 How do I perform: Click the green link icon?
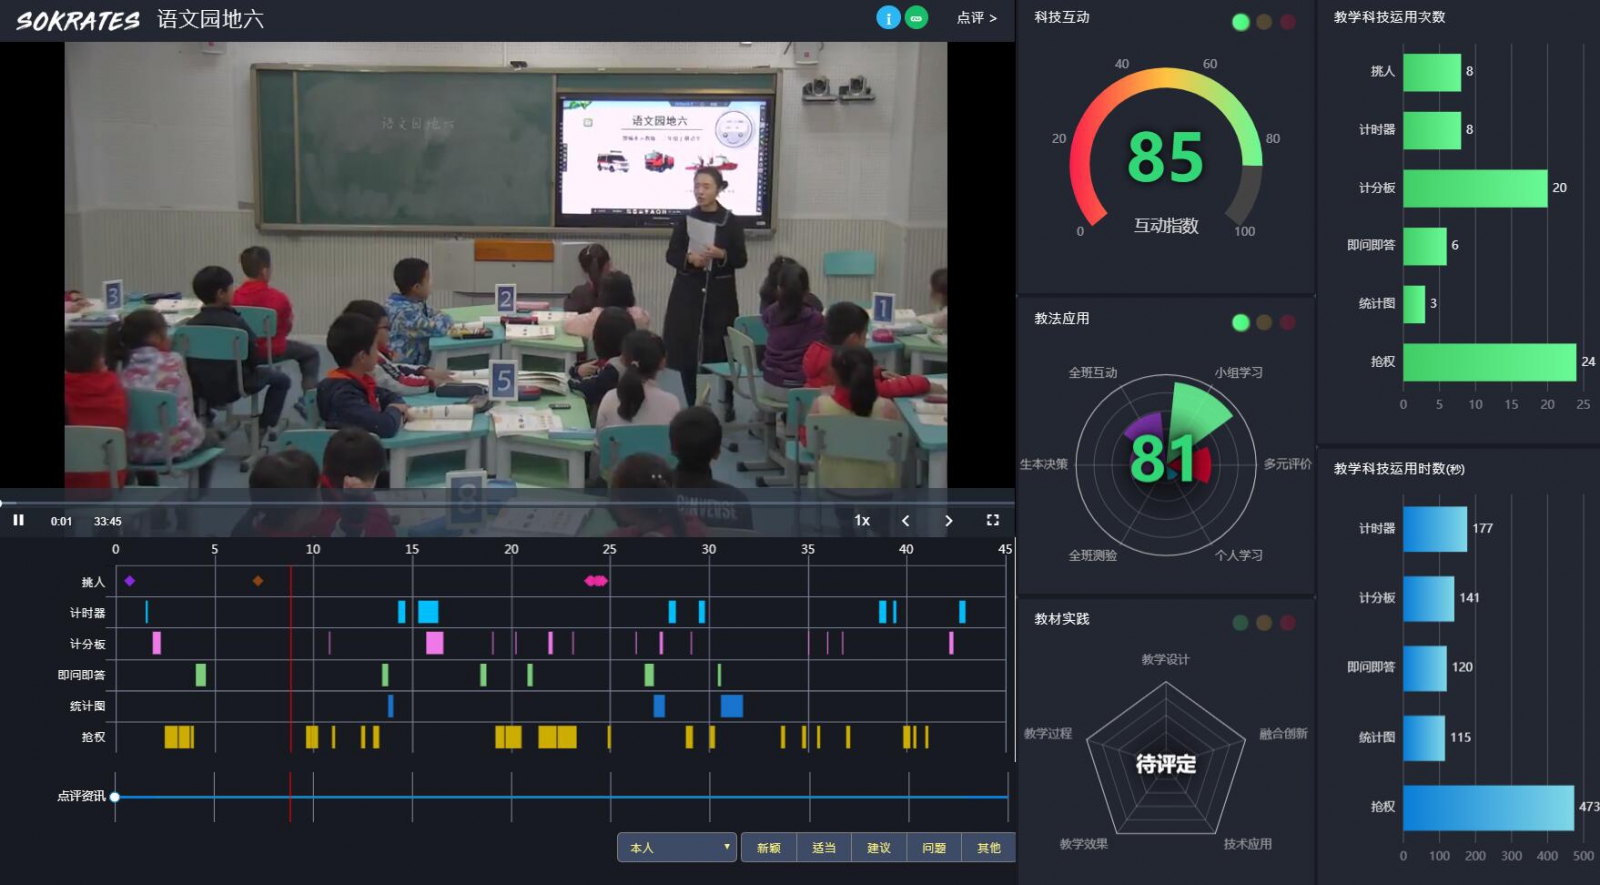click(916, 18)
